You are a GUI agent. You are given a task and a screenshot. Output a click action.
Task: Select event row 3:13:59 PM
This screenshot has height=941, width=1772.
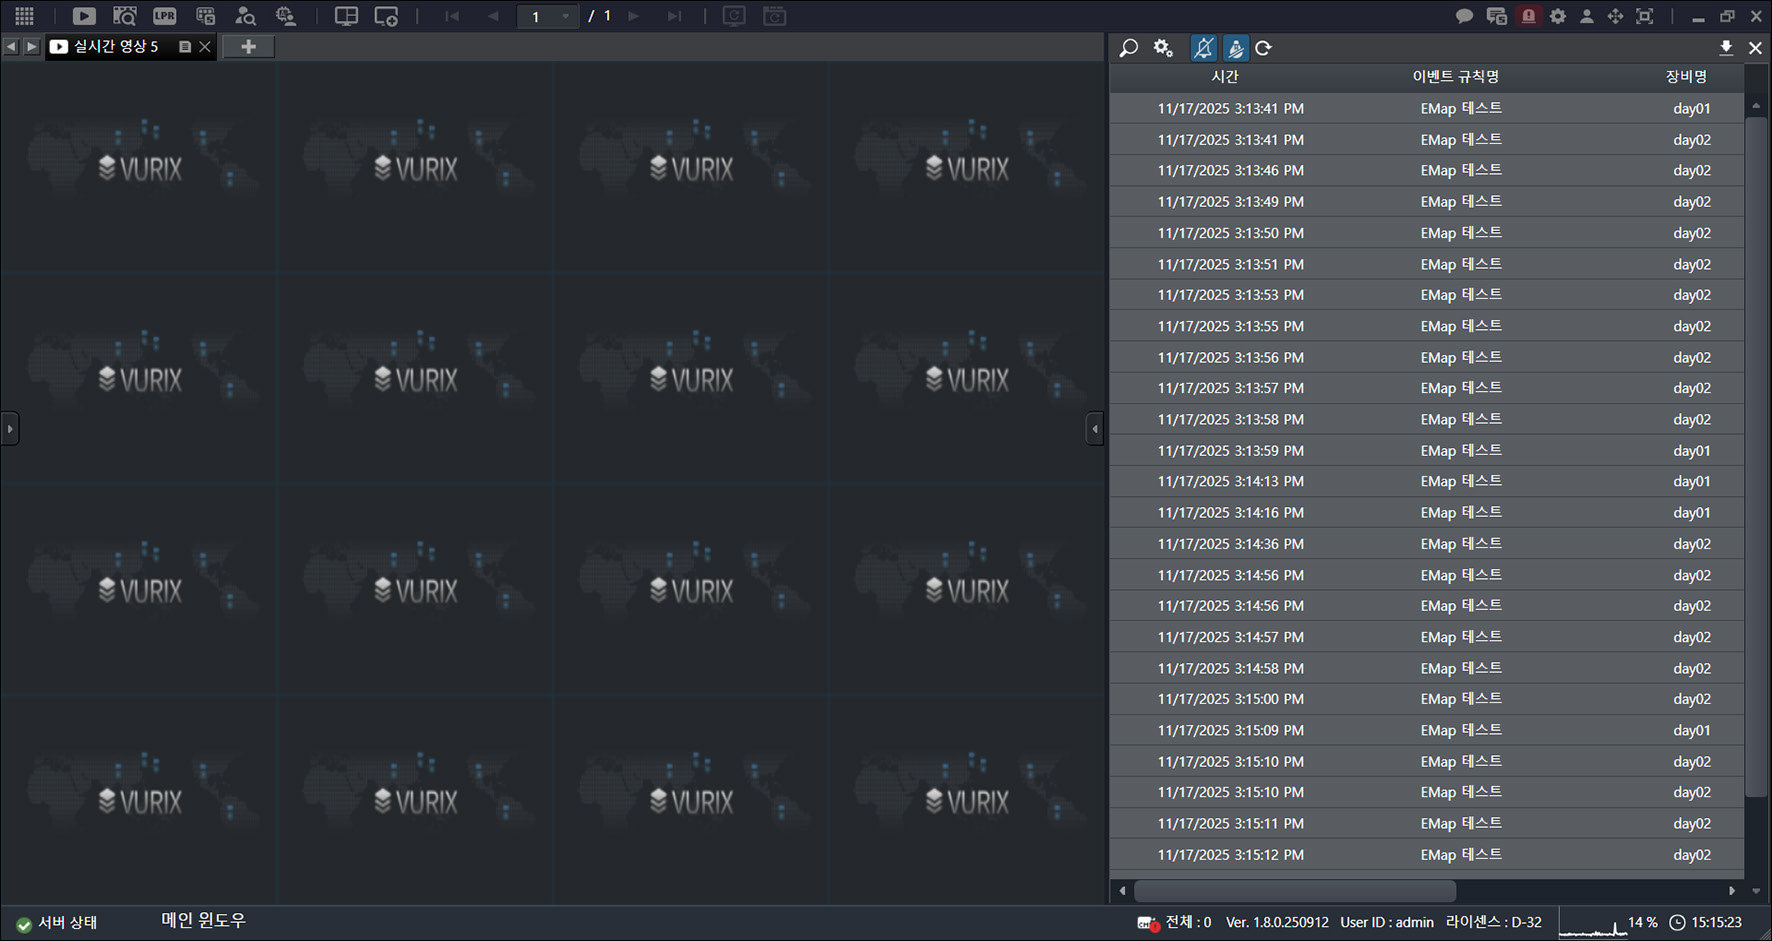coord(1426,450)
